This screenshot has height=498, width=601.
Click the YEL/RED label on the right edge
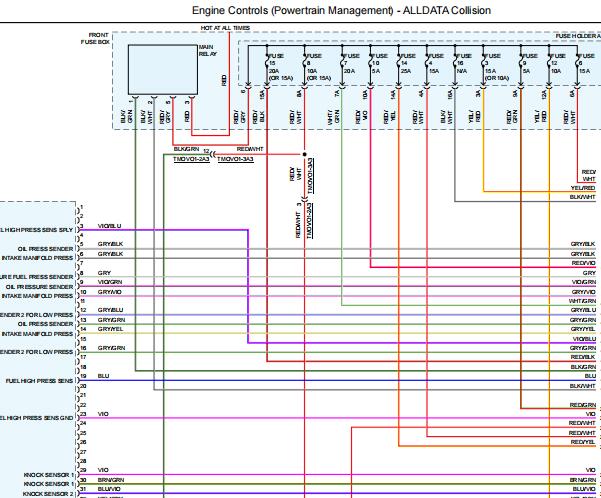coord(583,188)
